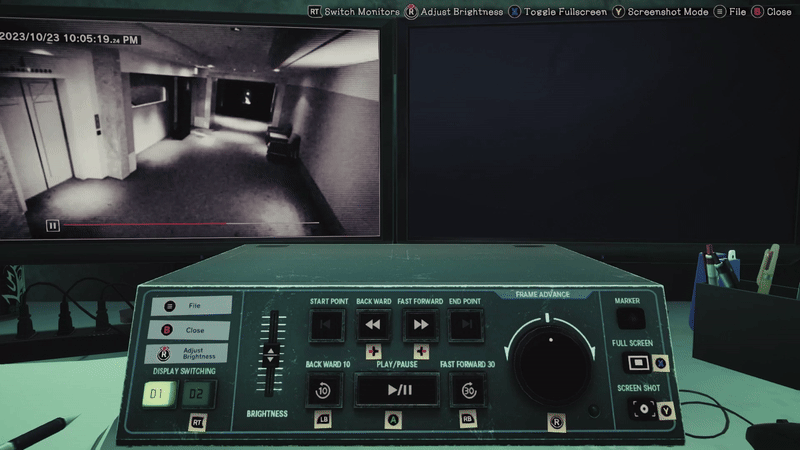This screenshot has height=450, width=800.
Task: Switch display to D2
Action: coord(197,394)
